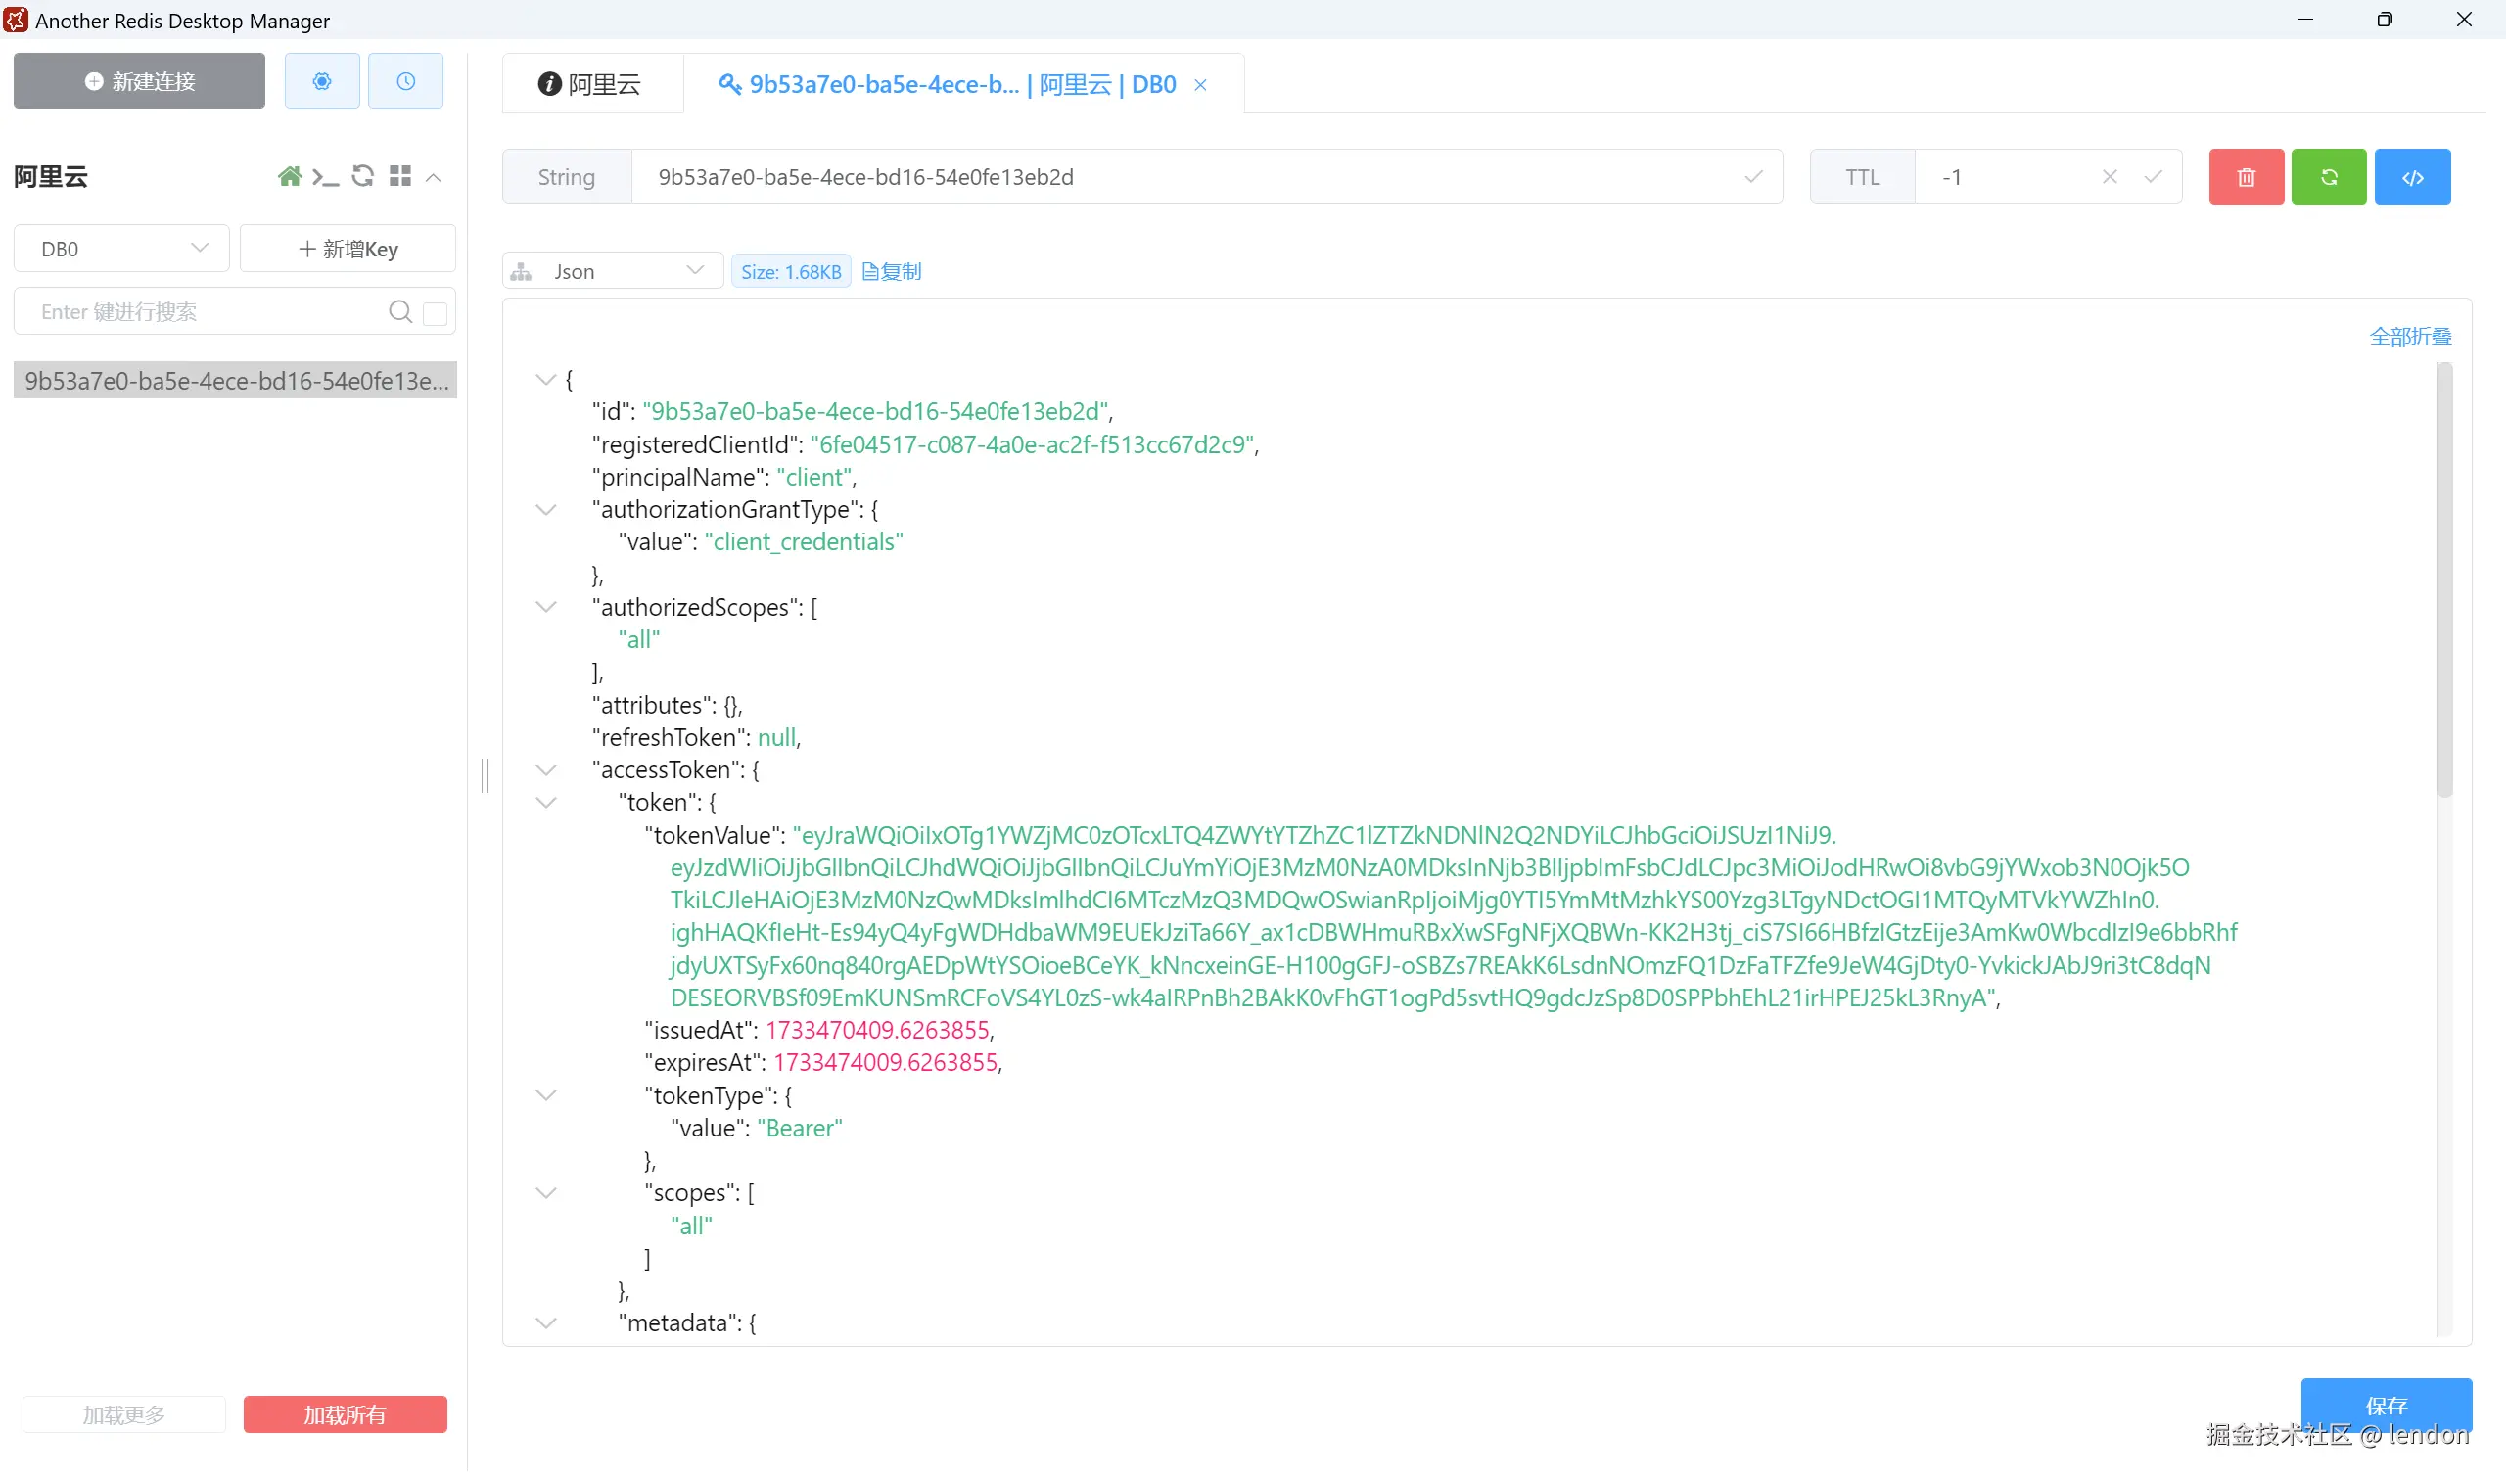This screenshot has height=1484, width=2506.
Task: Refresh the key with the green reload button
Action: (x=2327, y=177)
